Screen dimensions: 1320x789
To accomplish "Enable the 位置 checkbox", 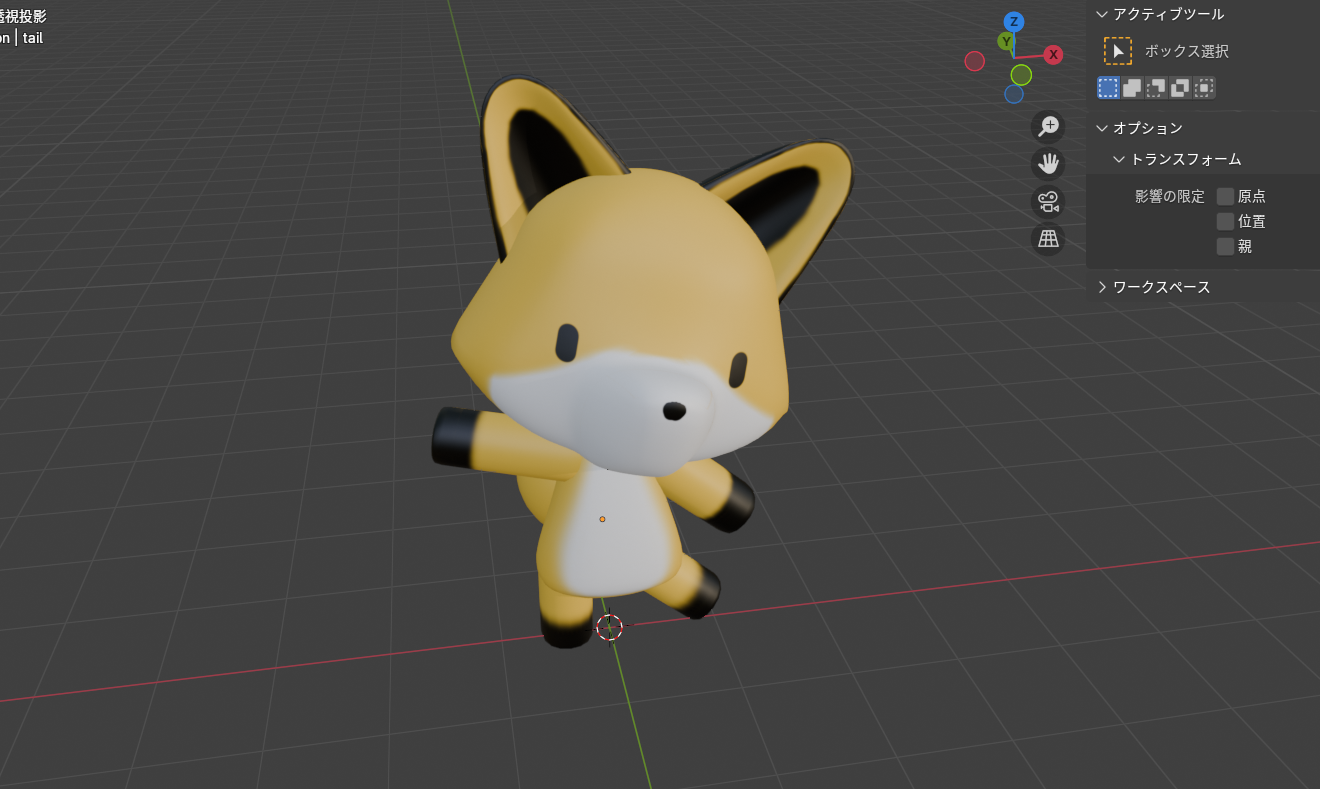I will click(x=1225, y=221).
